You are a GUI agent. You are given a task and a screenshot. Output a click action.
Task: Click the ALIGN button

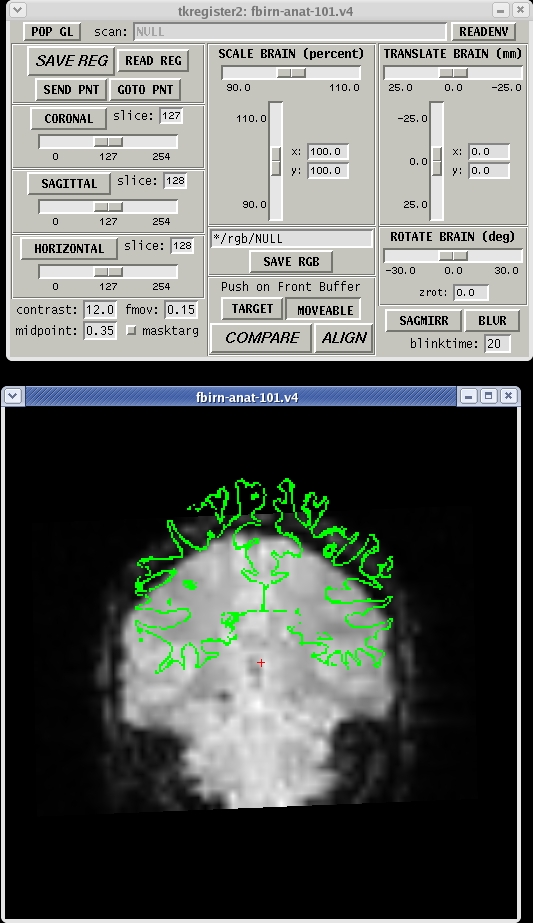345,338
